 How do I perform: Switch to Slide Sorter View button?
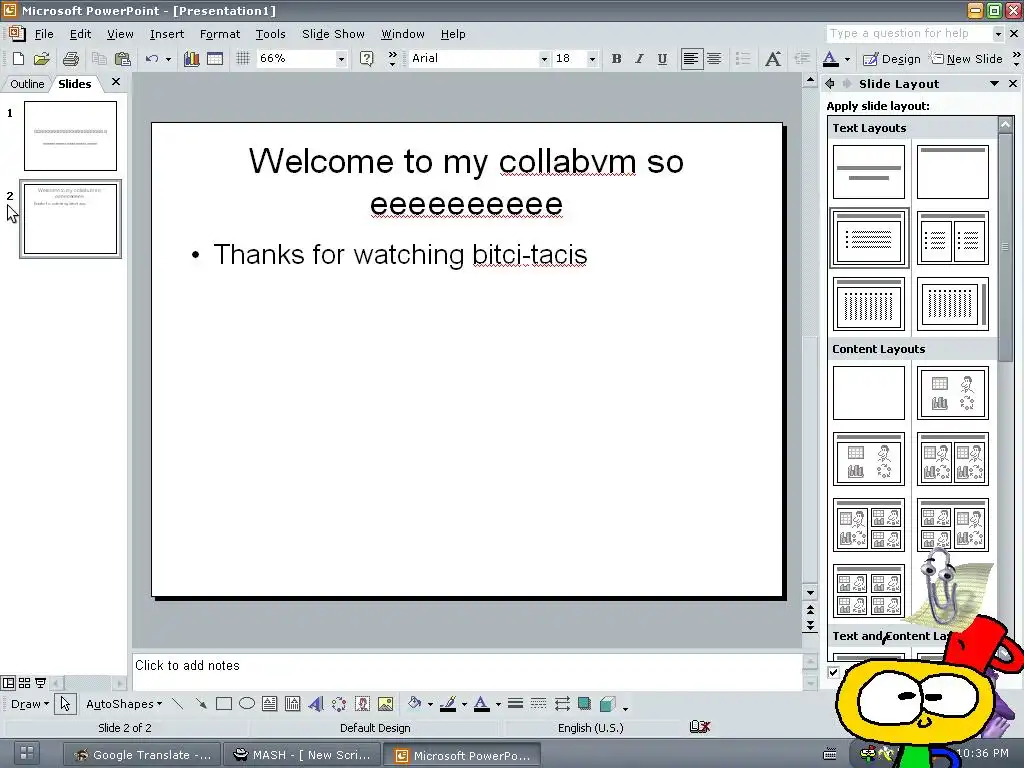(x=24, y=683)
